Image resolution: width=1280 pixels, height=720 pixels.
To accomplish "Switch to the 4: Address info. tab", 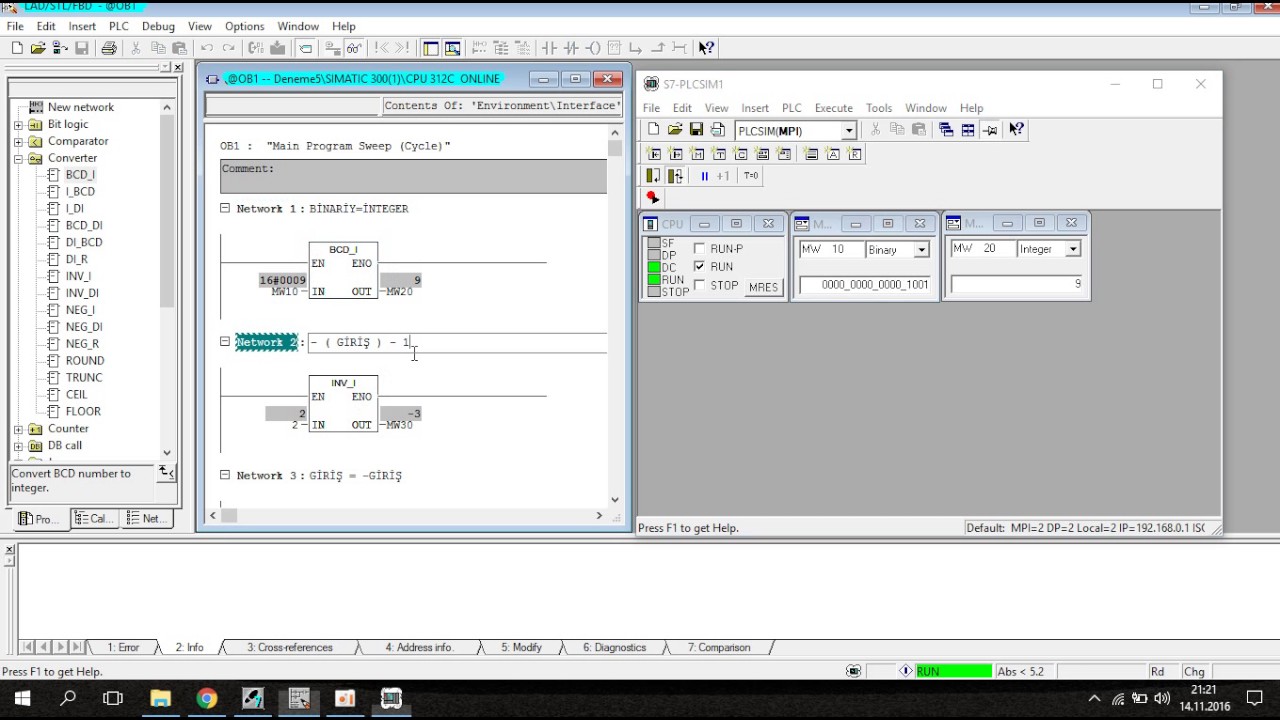I will pos(420,648).
